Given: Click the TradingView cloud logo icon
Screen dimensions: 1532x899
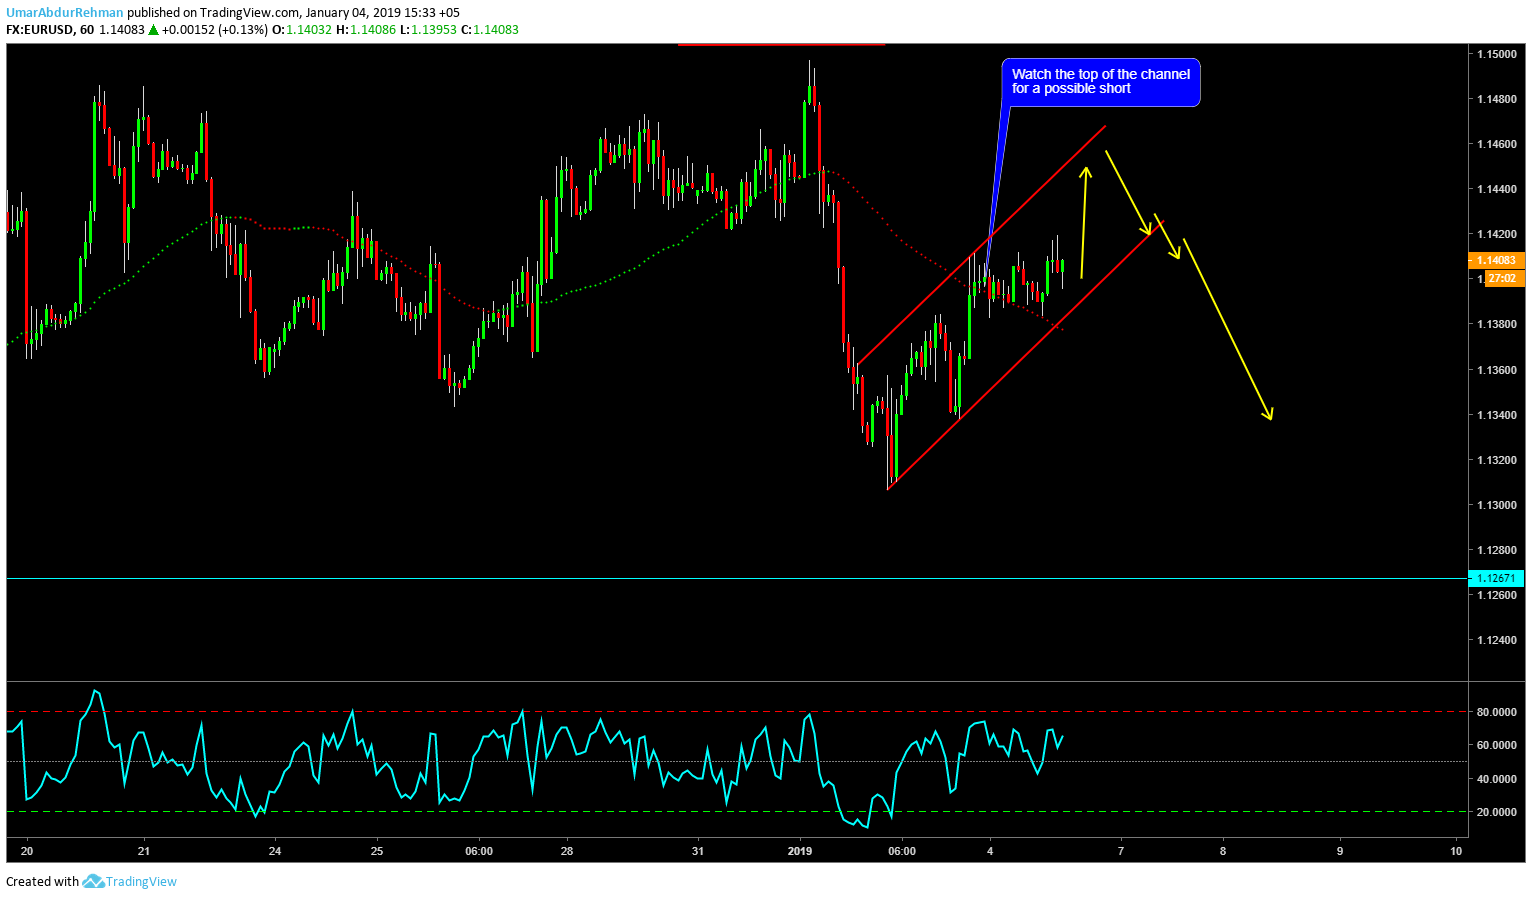Looking at the screenshot, I should 93,881.
